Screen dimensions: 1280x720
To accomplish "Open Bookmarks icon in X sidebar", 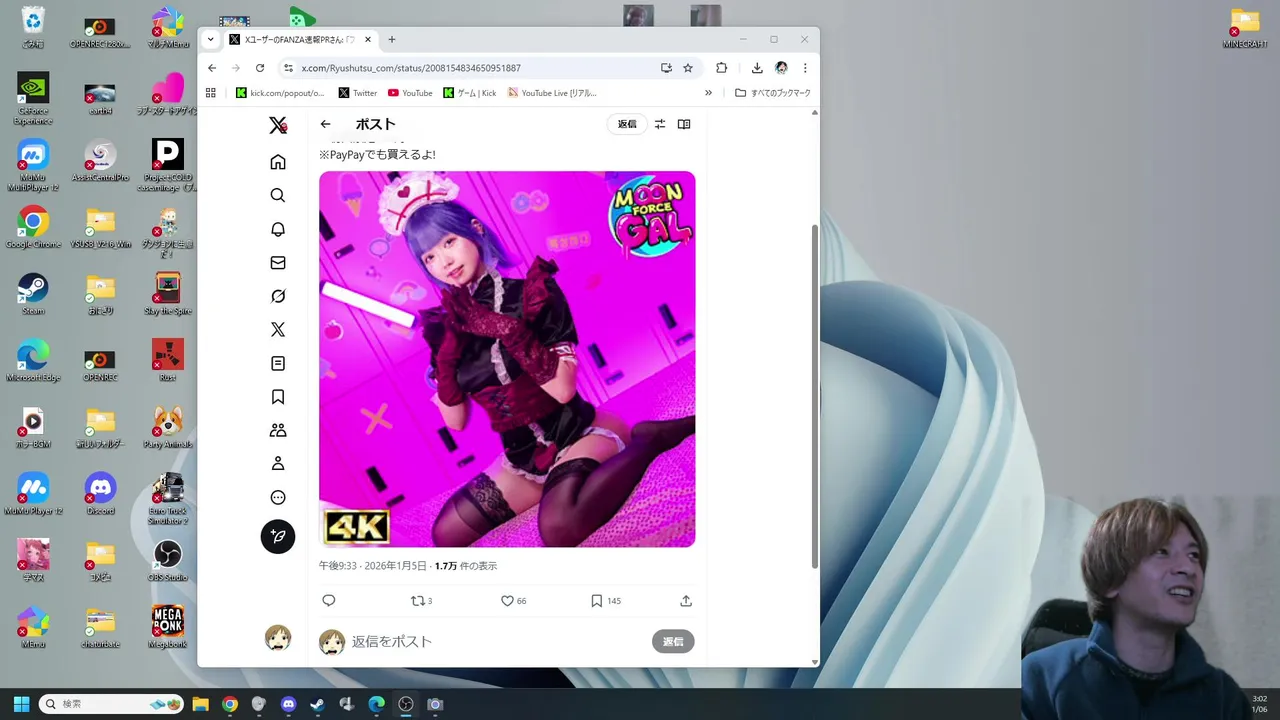I will click(278, 397).
